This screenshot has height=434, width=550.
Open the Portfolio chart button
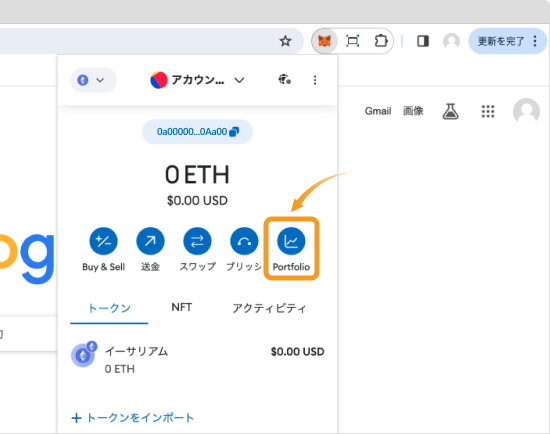coord(291,249)
